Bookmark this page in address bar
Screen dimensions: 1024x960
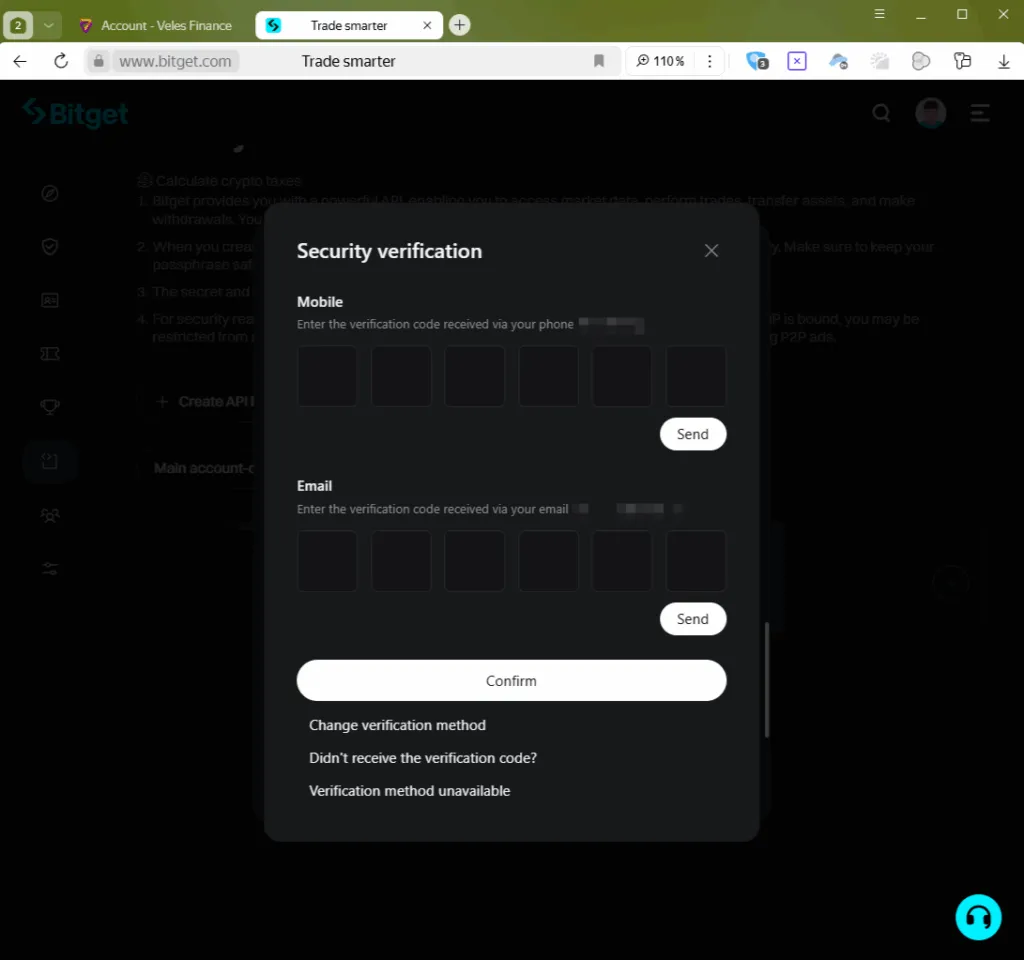pyautogui.click(x=599, y=61)
